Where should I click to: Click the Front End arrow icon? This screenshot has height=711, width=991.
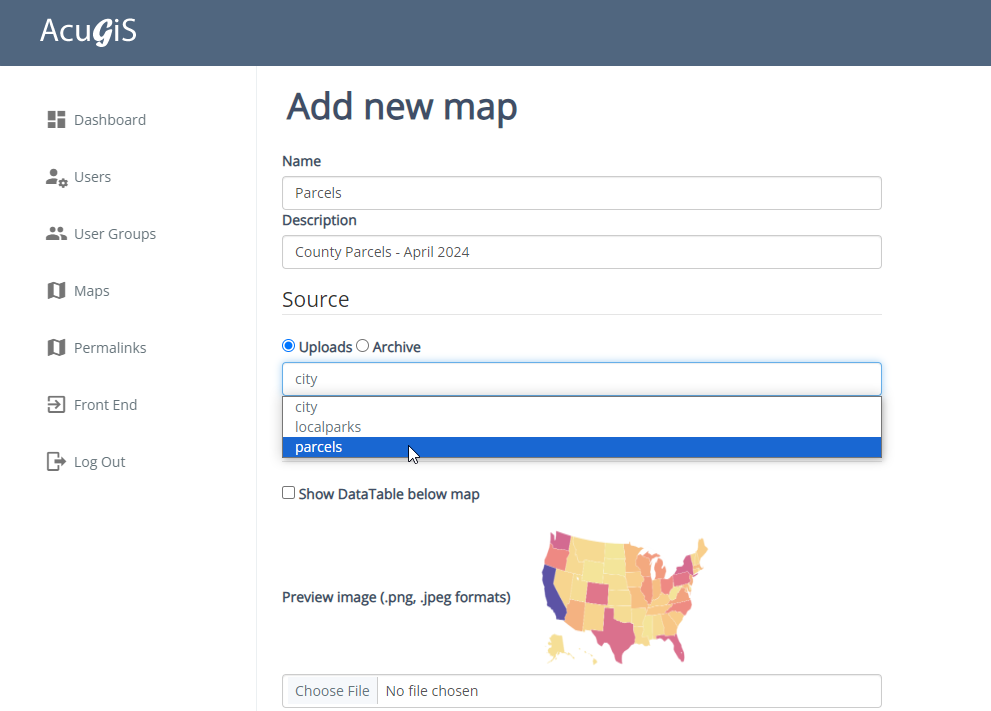[x=56, y=405]
